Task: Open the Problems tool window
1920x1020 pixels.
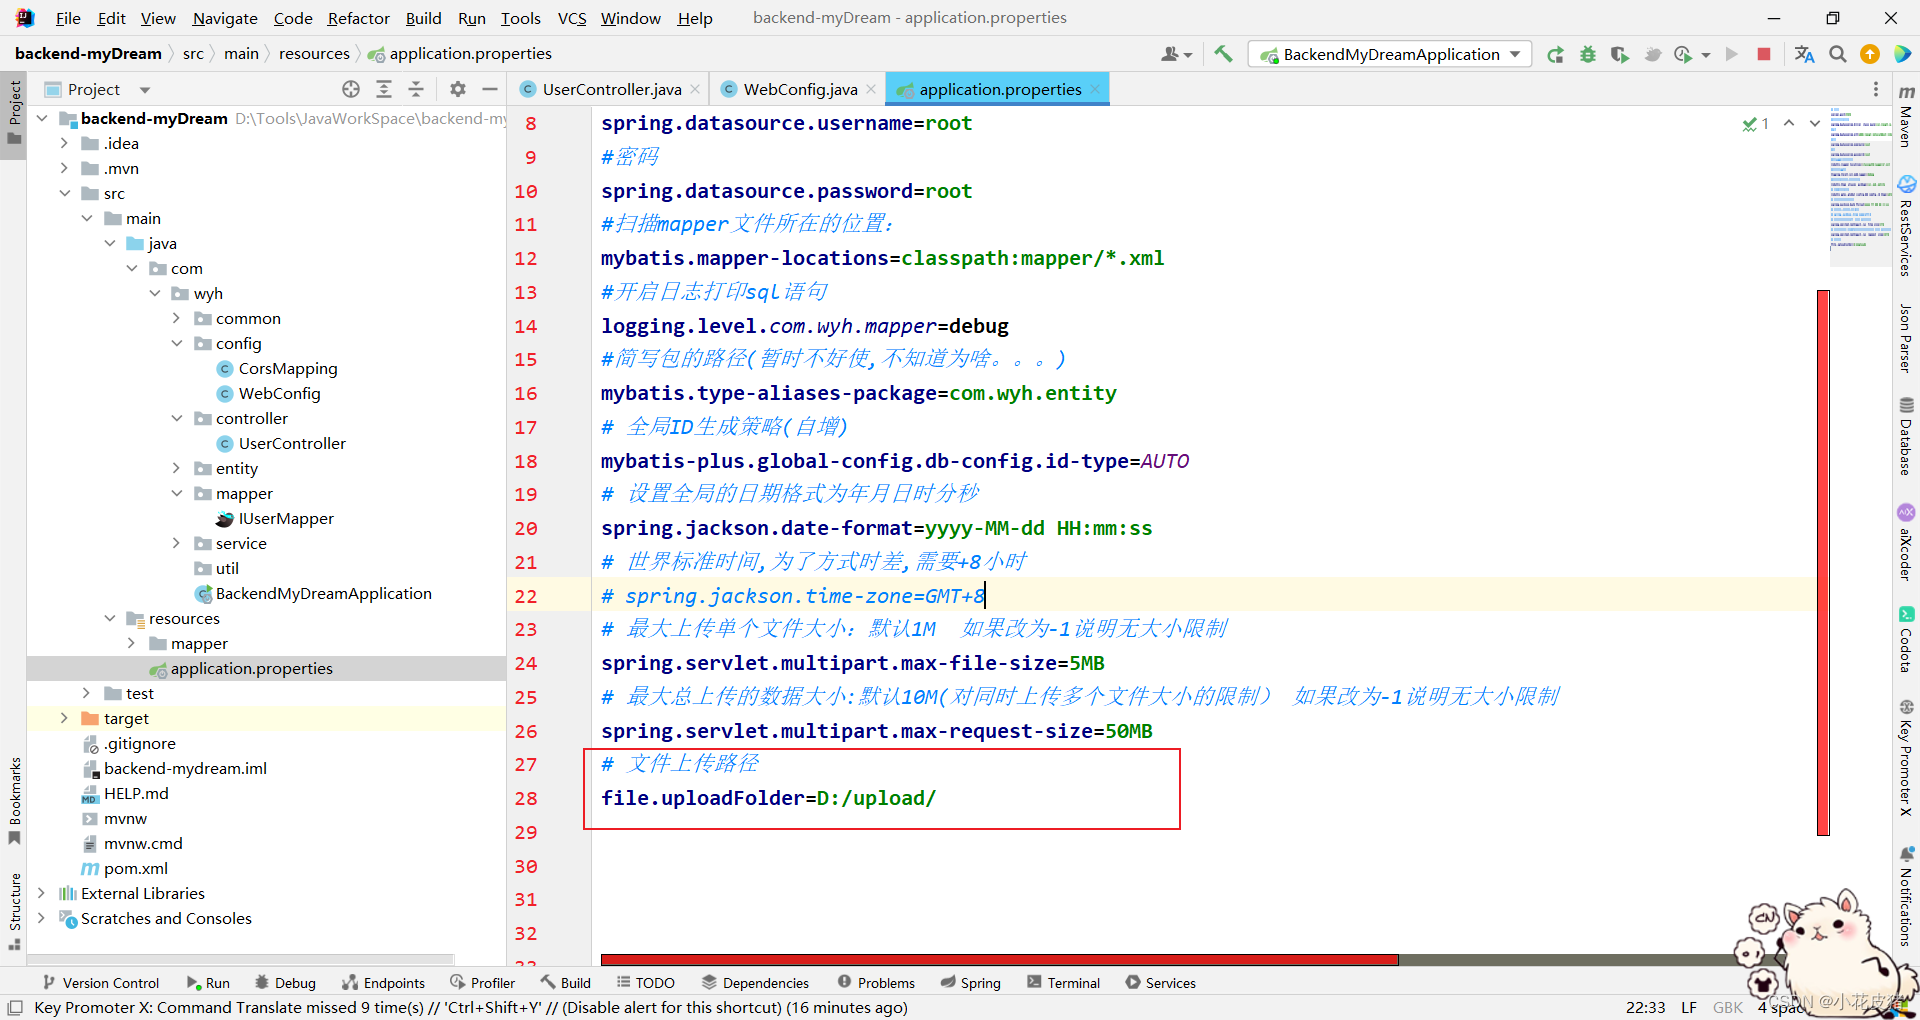Action: (876, 983)
